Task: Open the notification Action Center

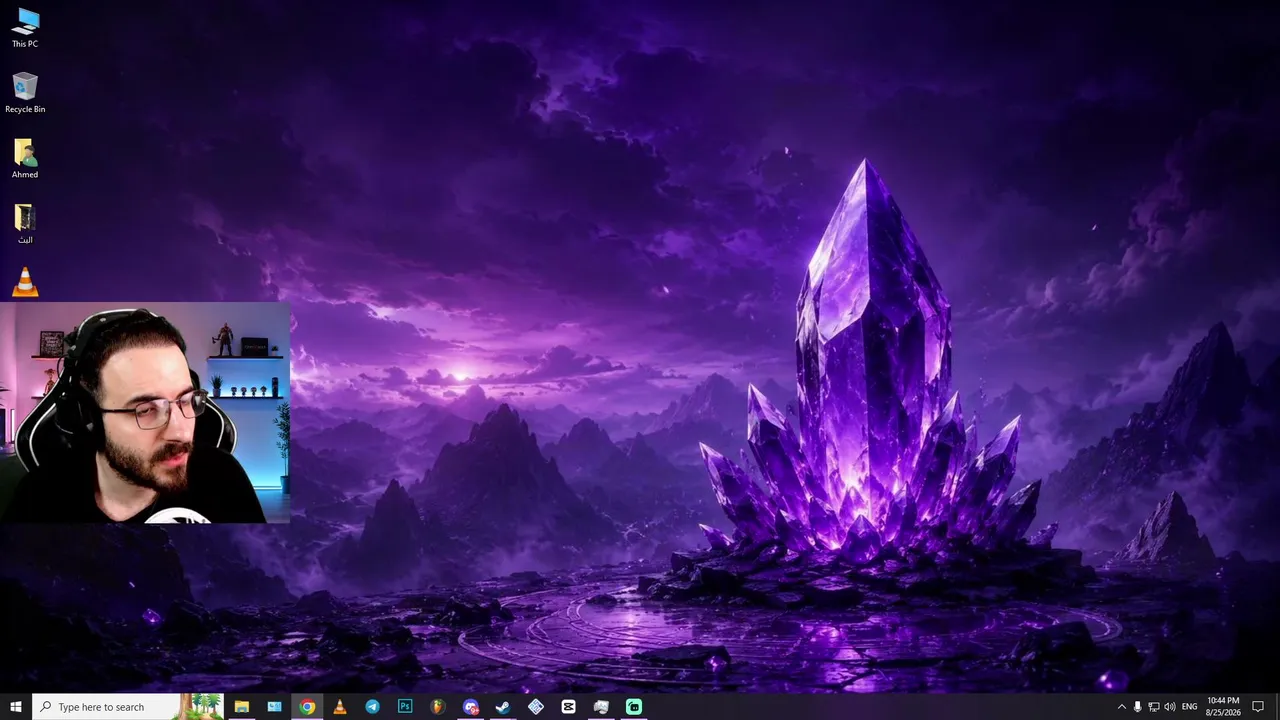Action: click(x=1258, y=707)
